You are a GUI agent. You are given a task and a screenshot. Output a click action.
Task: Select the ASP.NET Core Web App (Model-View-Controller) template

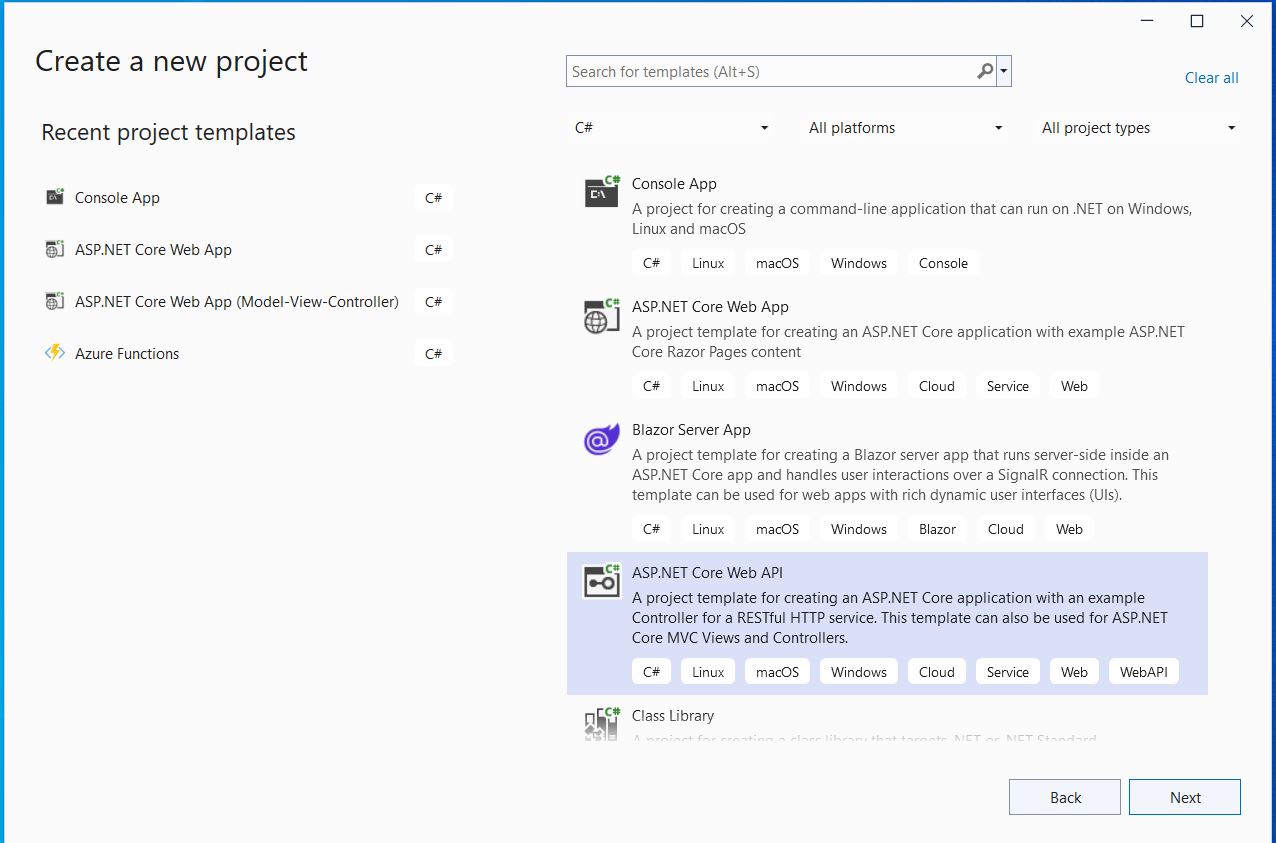point(236,301)
